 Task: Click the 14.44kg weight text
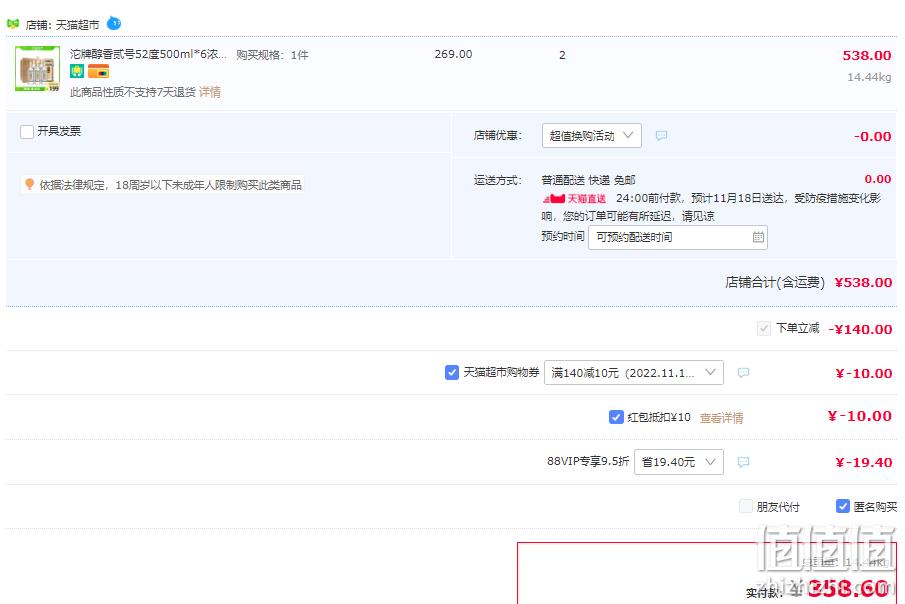pyautogui.click(x=869, y=77)
